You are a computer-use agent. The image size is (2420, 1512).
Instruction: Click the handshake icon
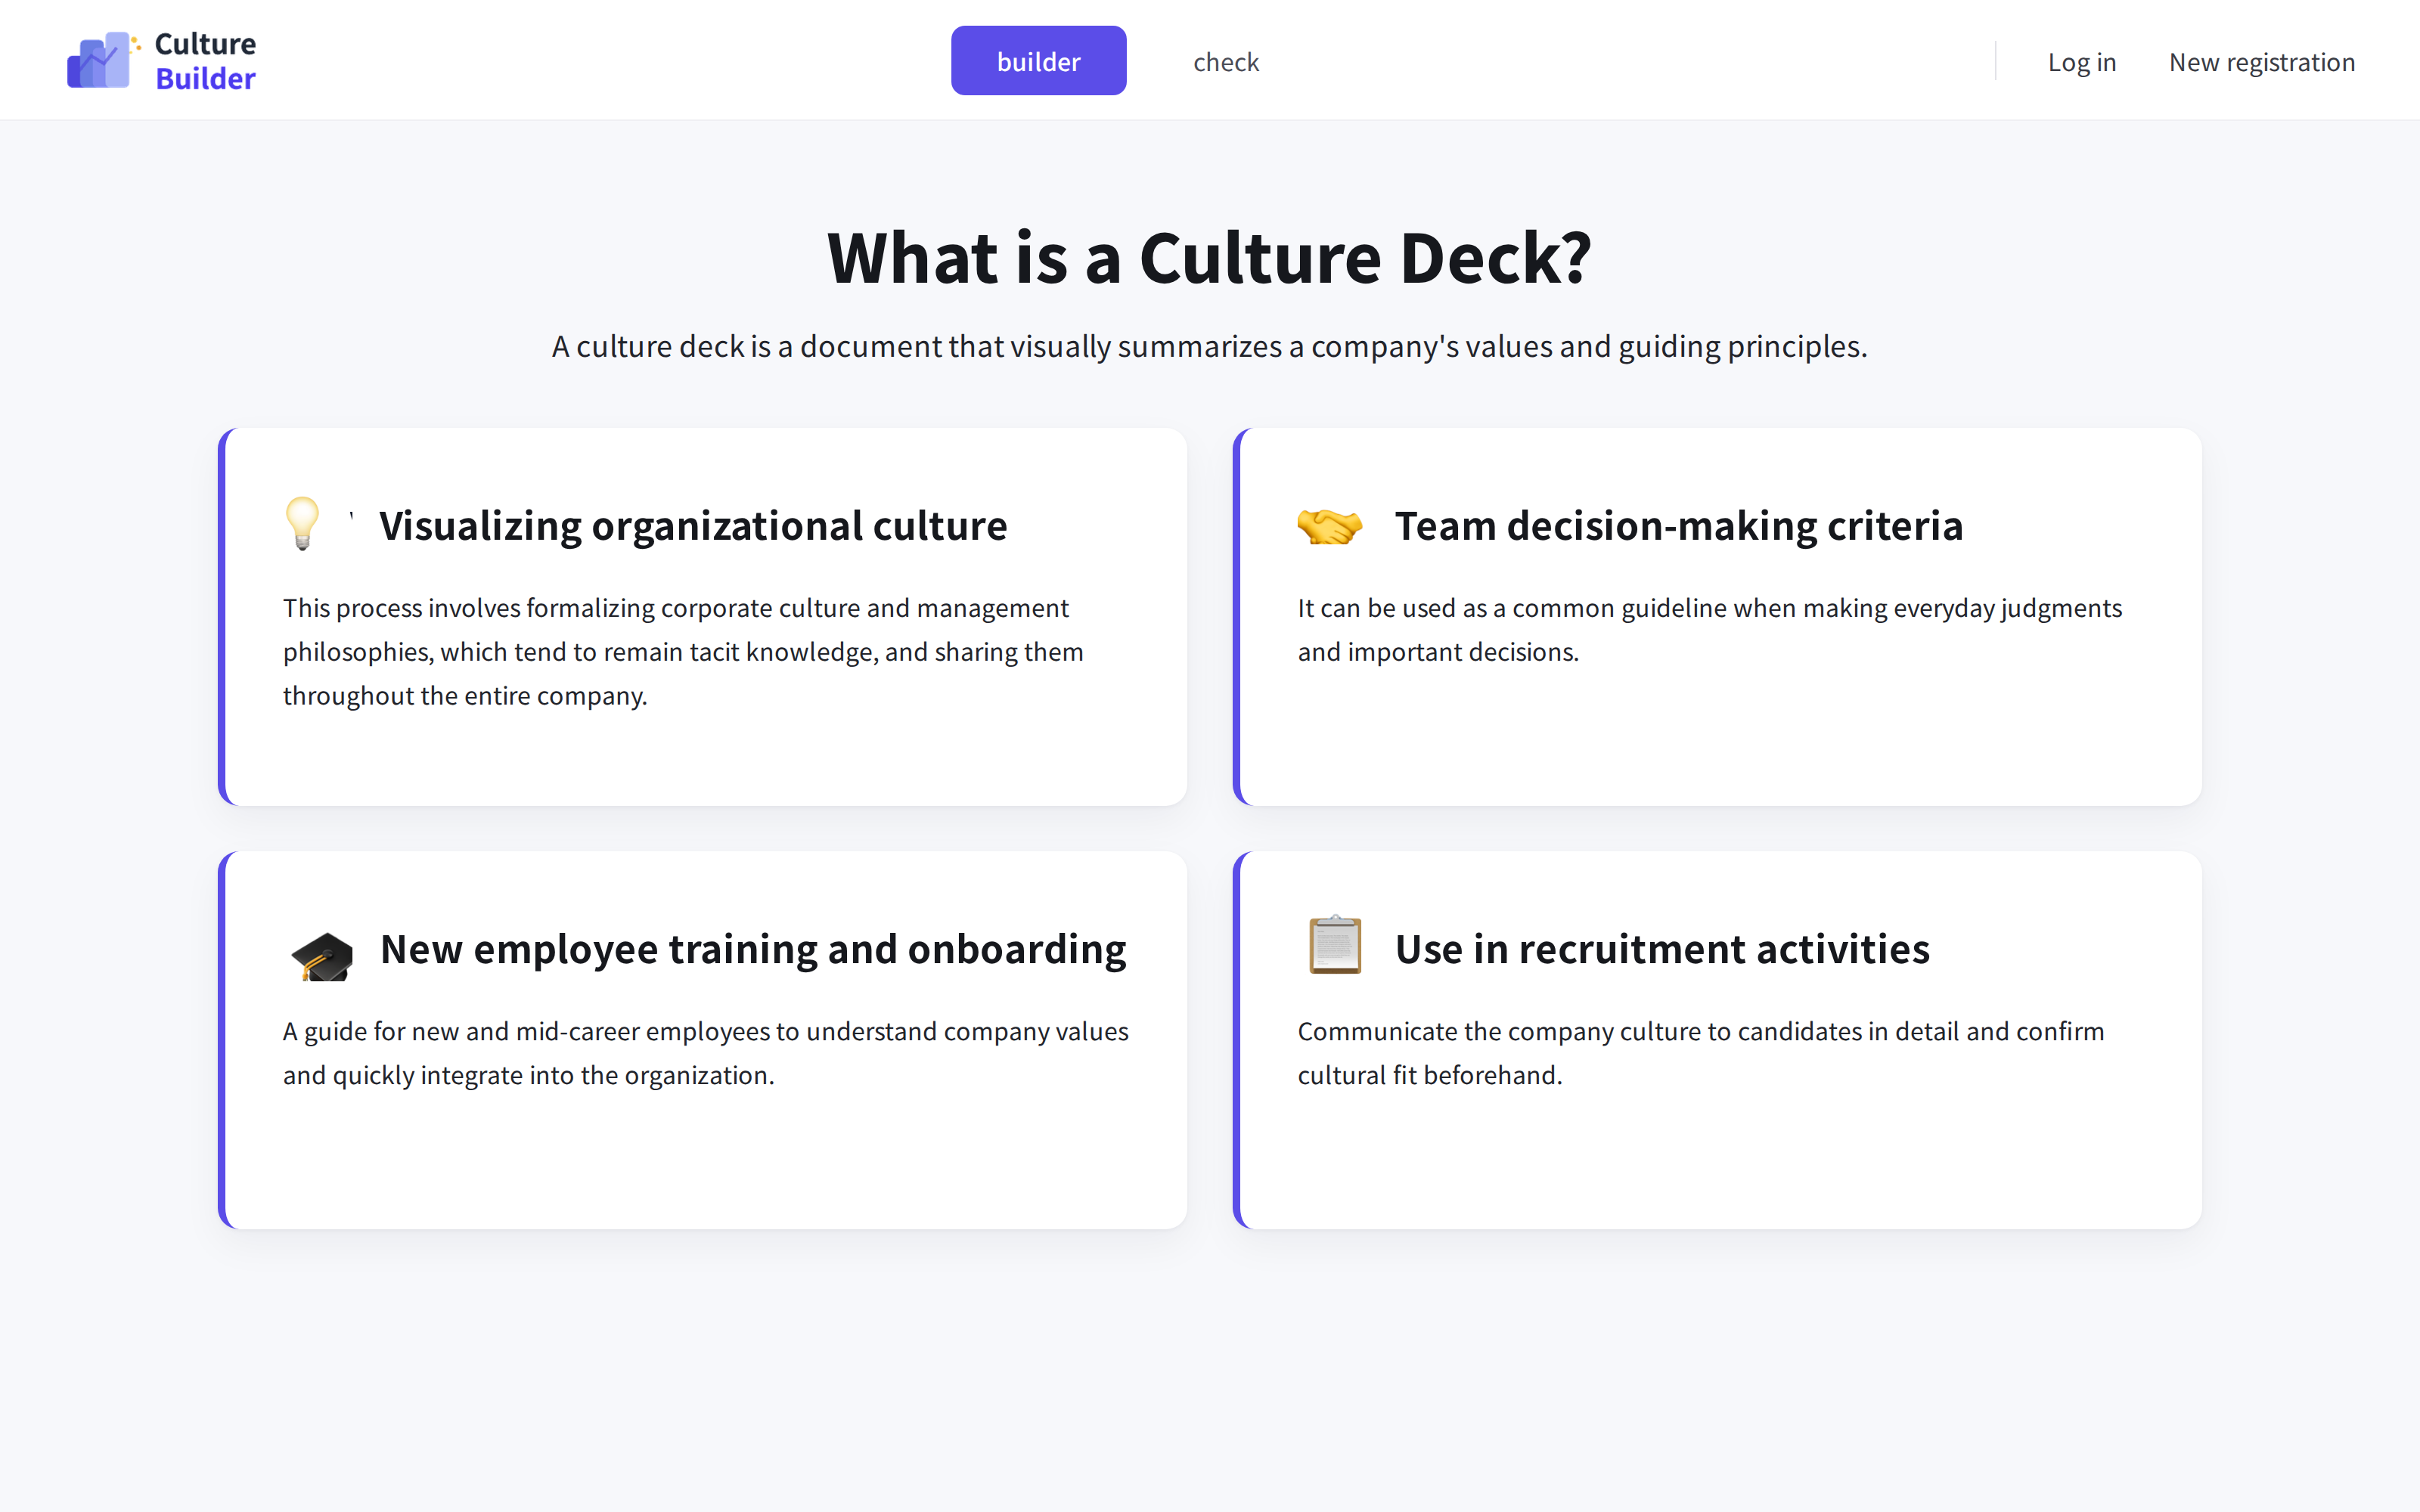[x=1329, y=526]
